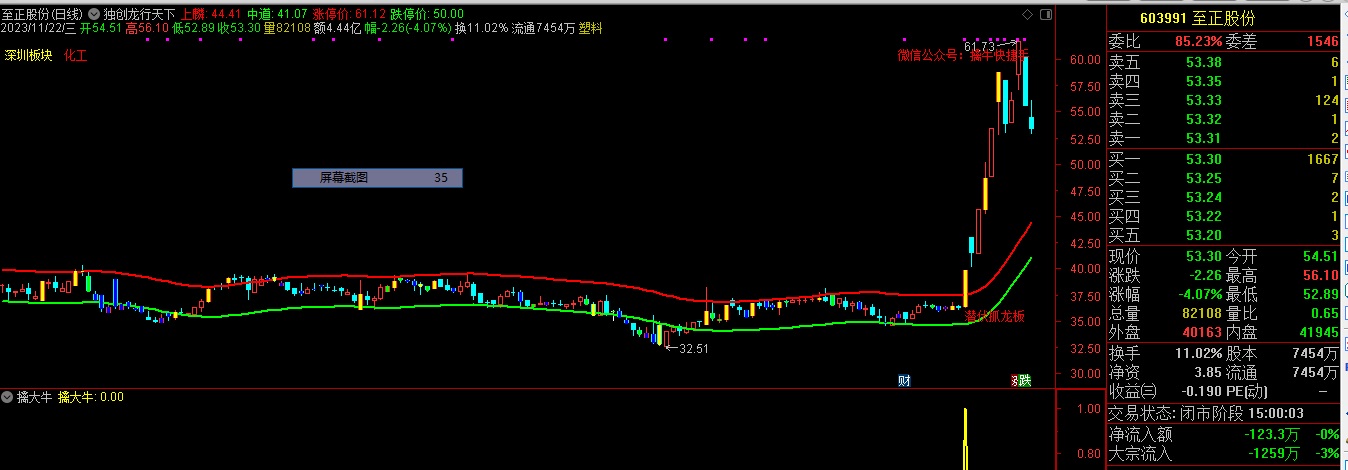Click the 外盘 value 40163
The image size is (1348, 470).
[1200, 332]
